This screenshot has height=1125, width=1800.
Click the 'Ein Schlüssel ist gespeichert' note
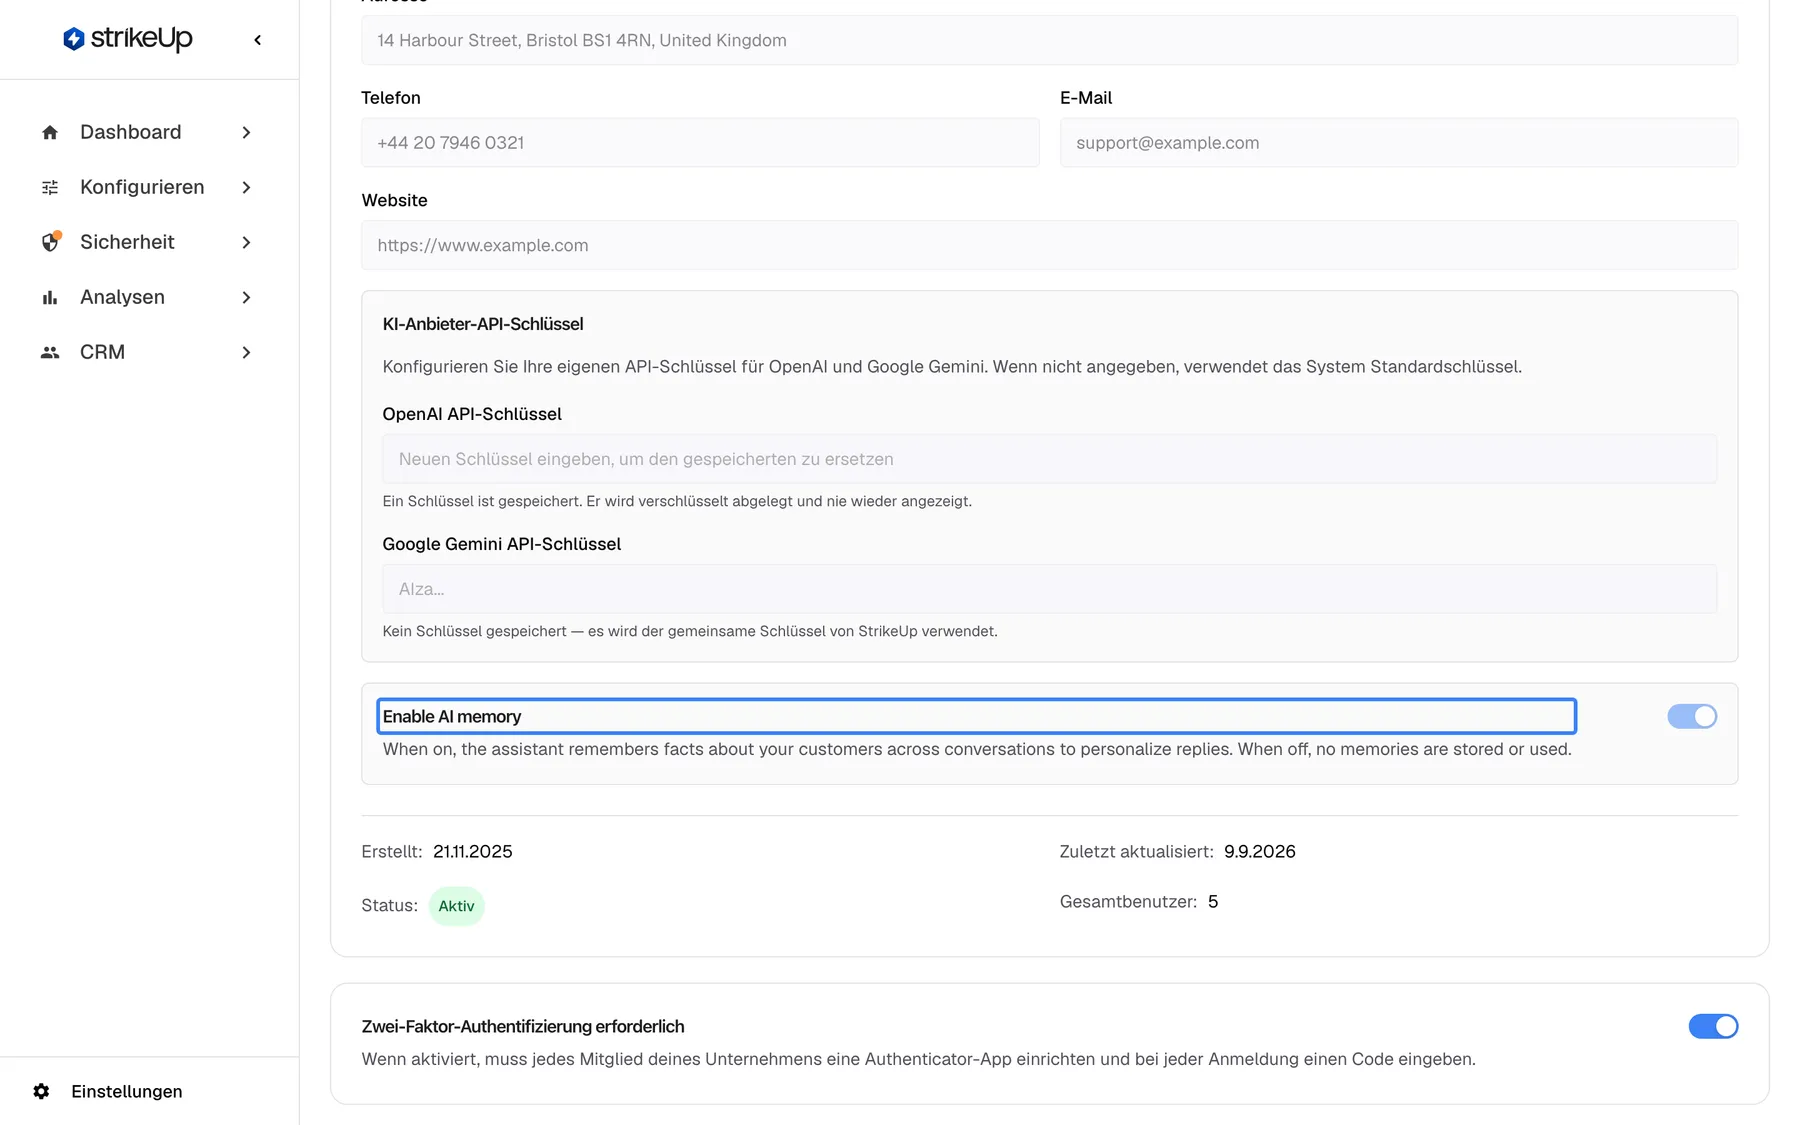(677, 501)
